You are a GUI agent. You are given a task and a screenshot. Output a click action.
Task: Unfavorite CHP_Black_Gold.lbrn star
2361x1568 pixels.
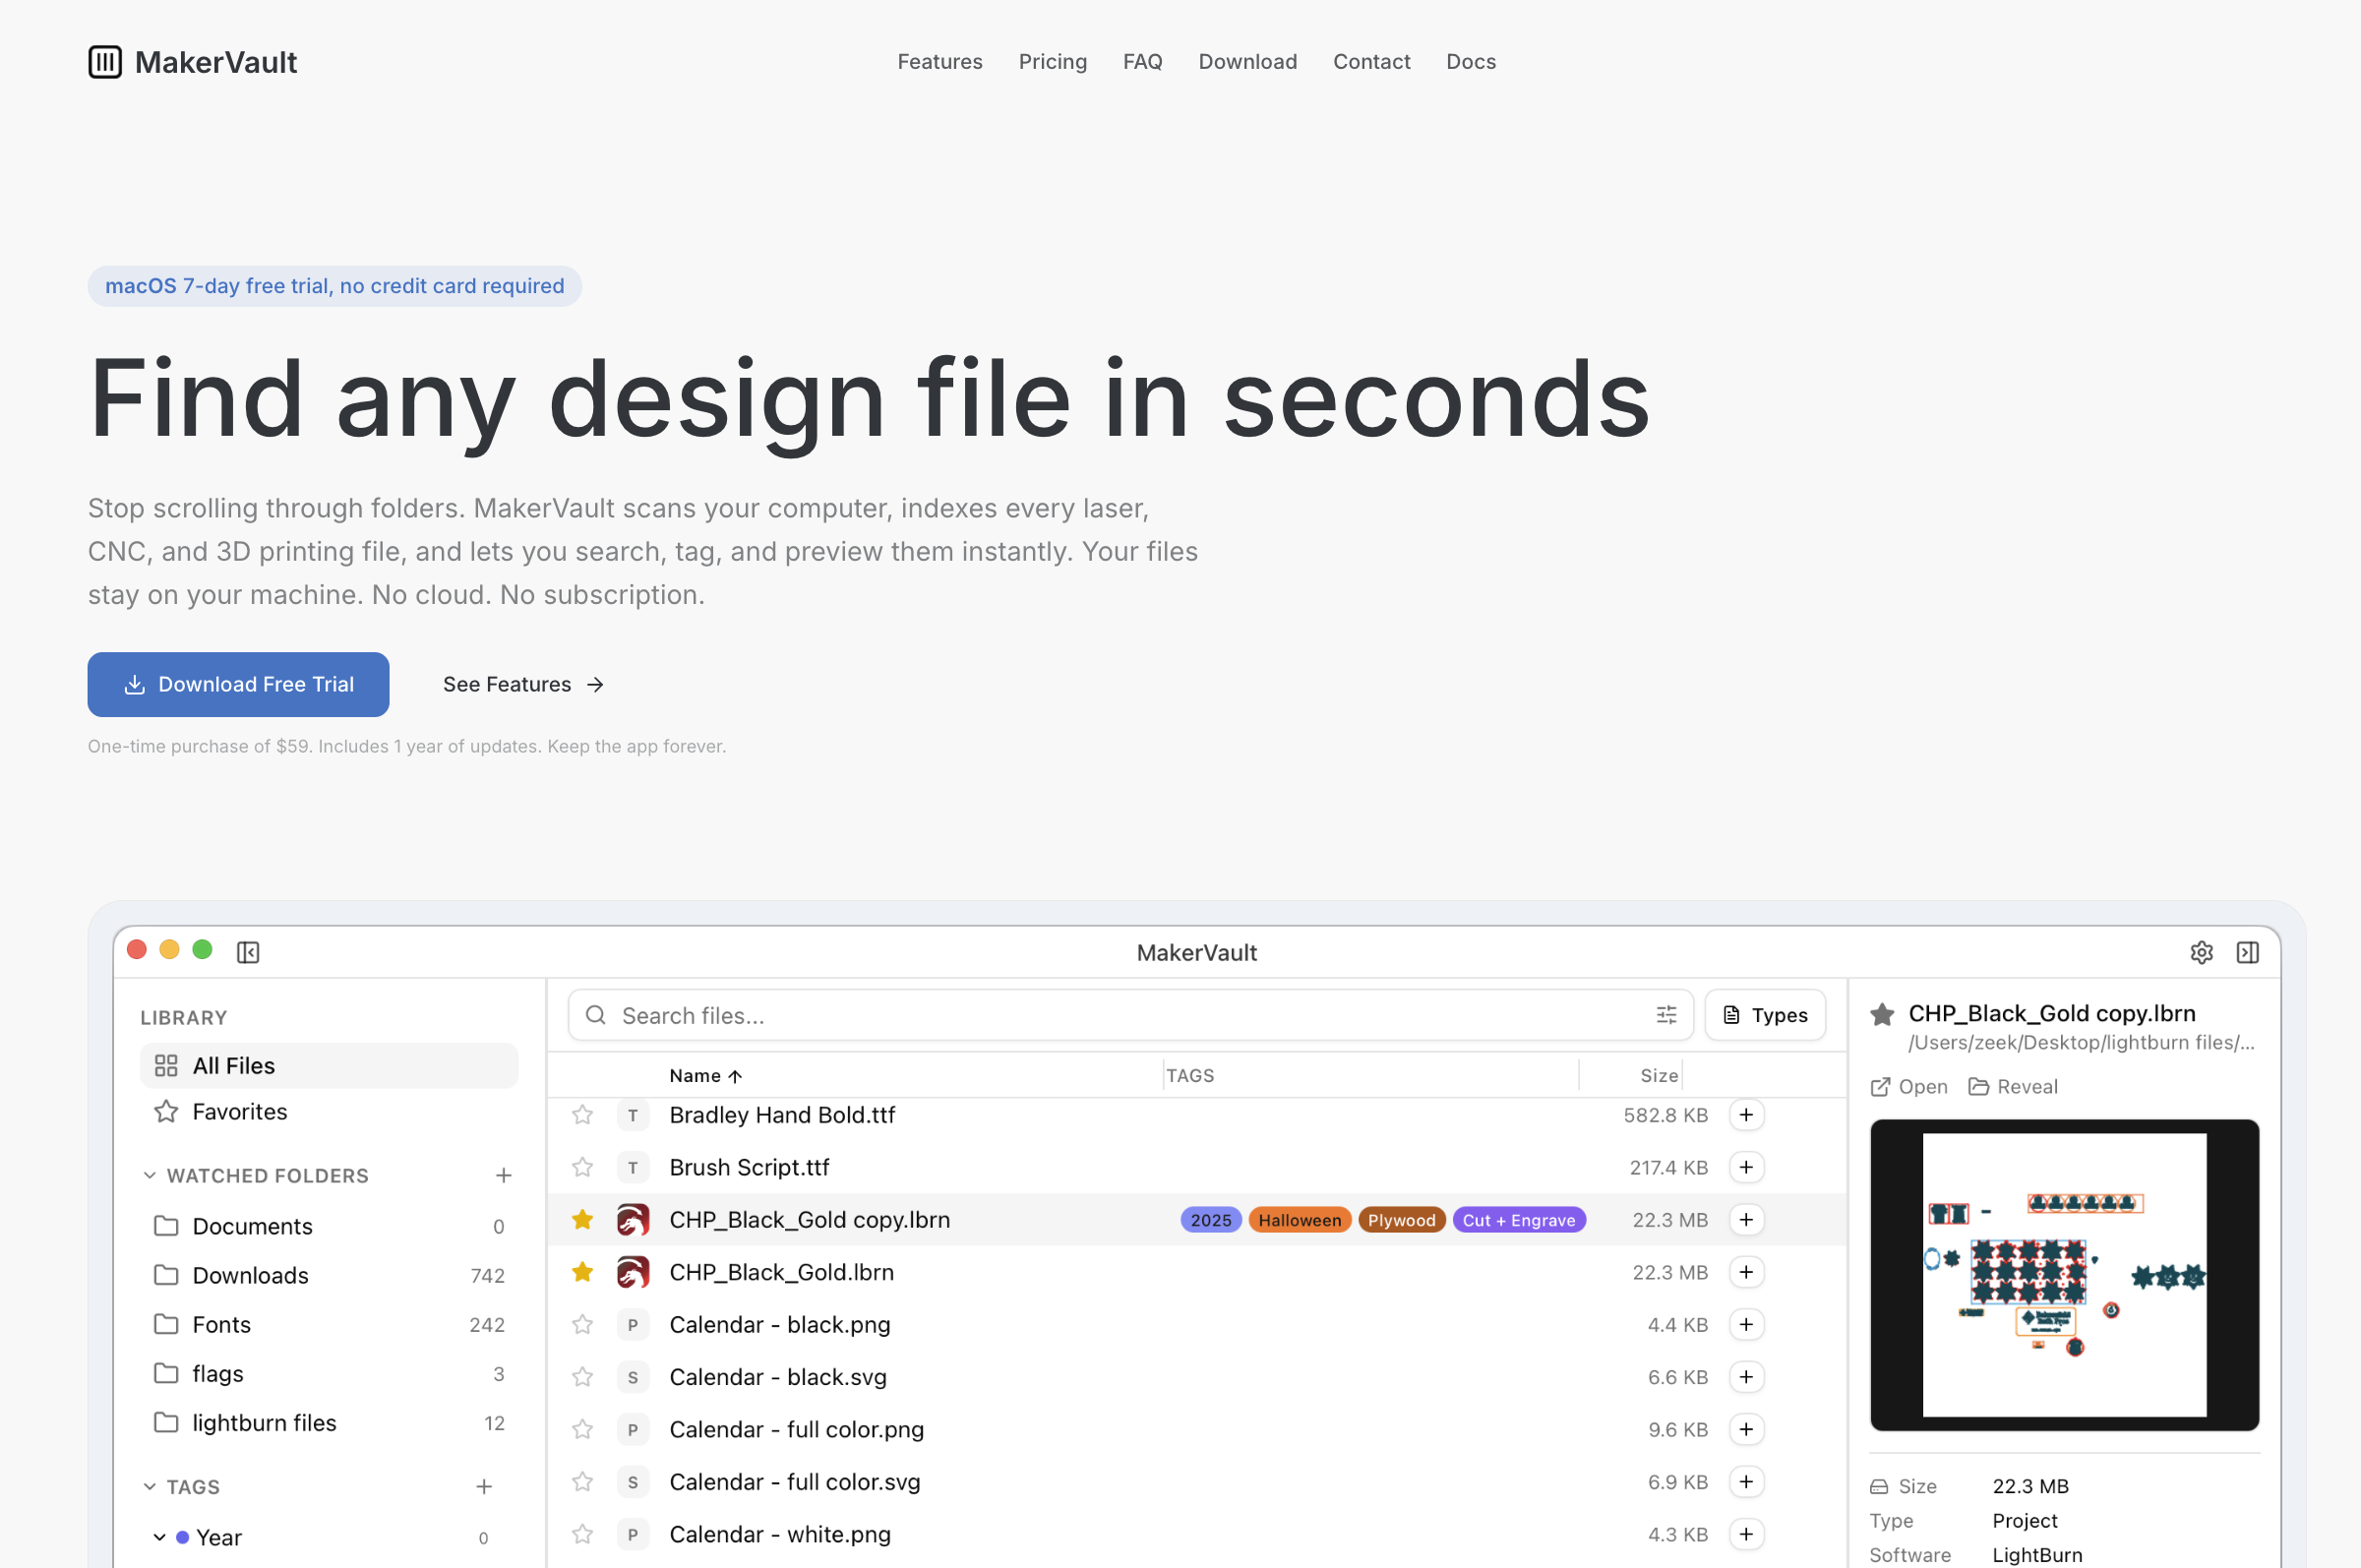point(583,1272)
